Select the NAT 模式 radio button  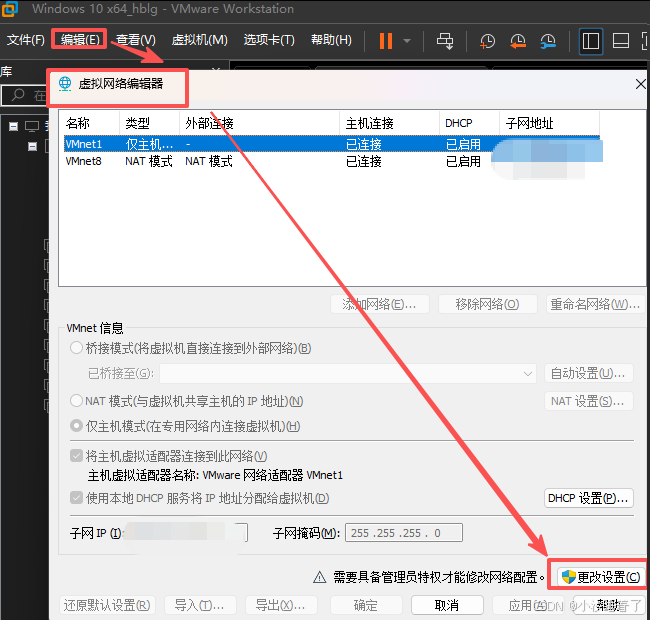[x=76, y=401]
